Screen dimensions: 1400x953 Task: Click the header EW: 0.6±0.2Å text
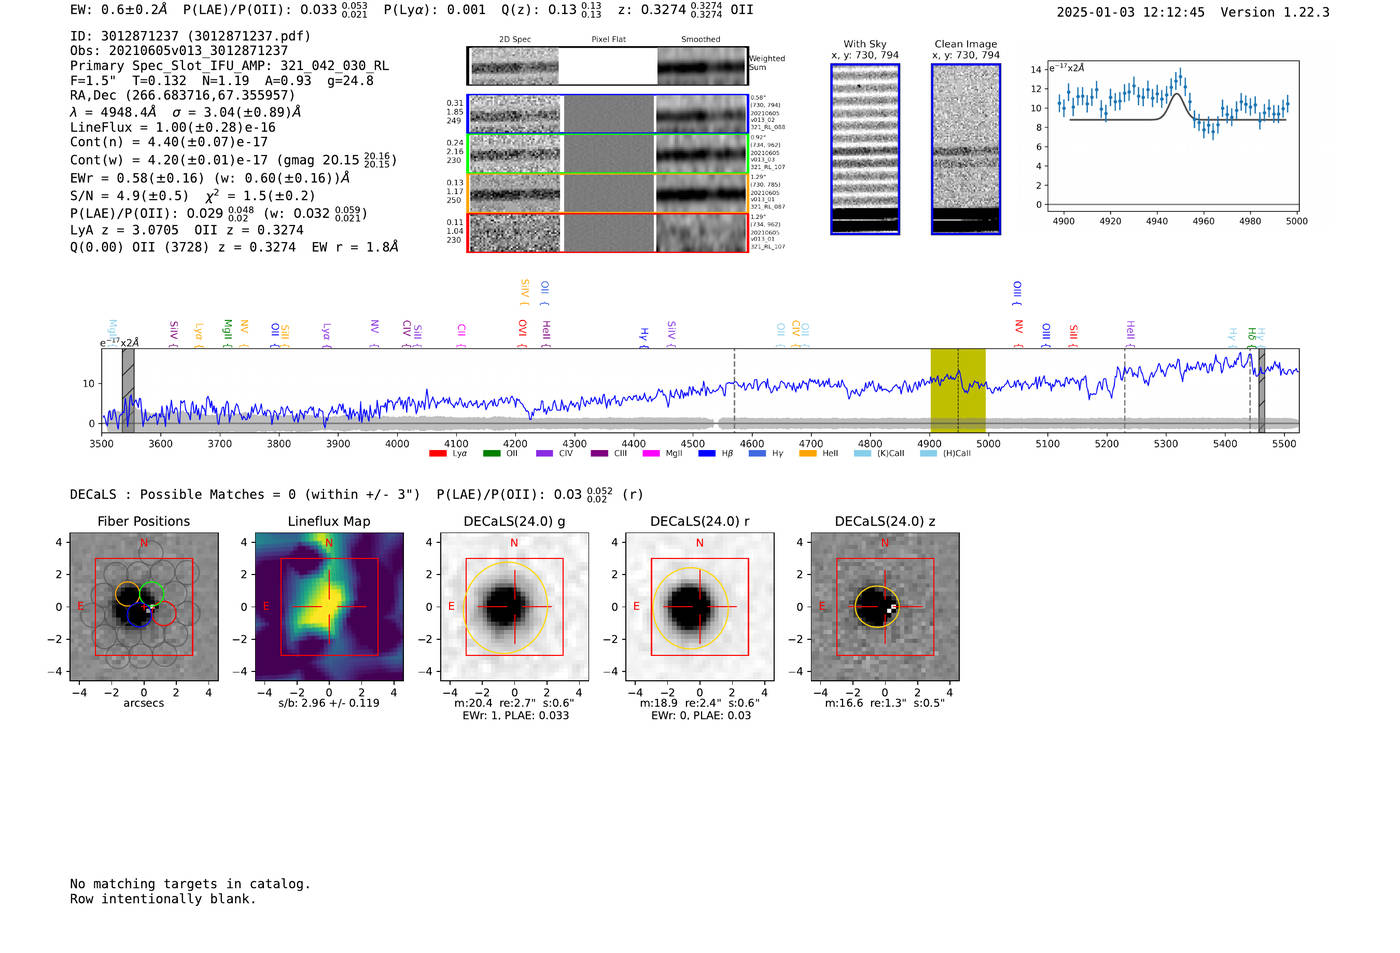click(118, 10)
